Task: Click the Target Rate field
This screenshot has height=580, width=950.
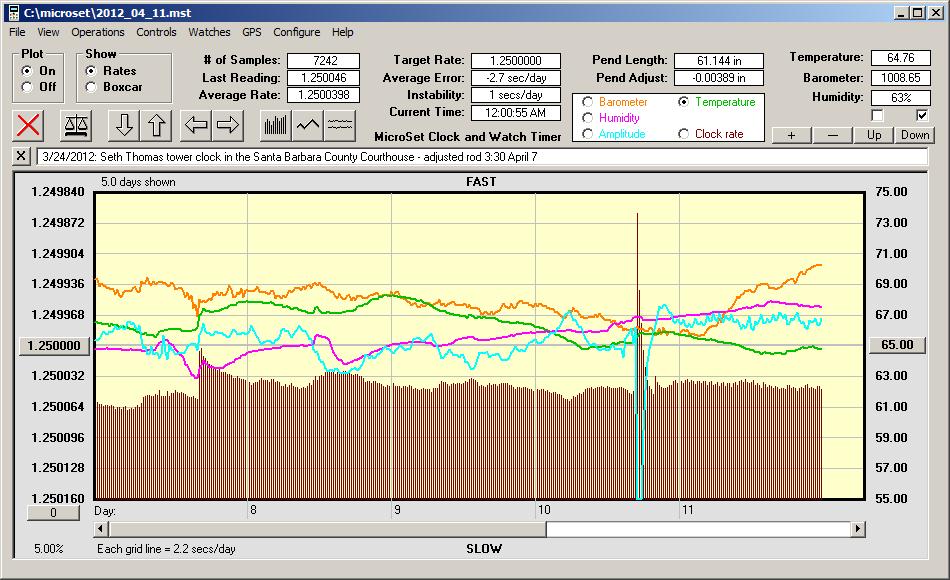Action: (x=516, y=61)
